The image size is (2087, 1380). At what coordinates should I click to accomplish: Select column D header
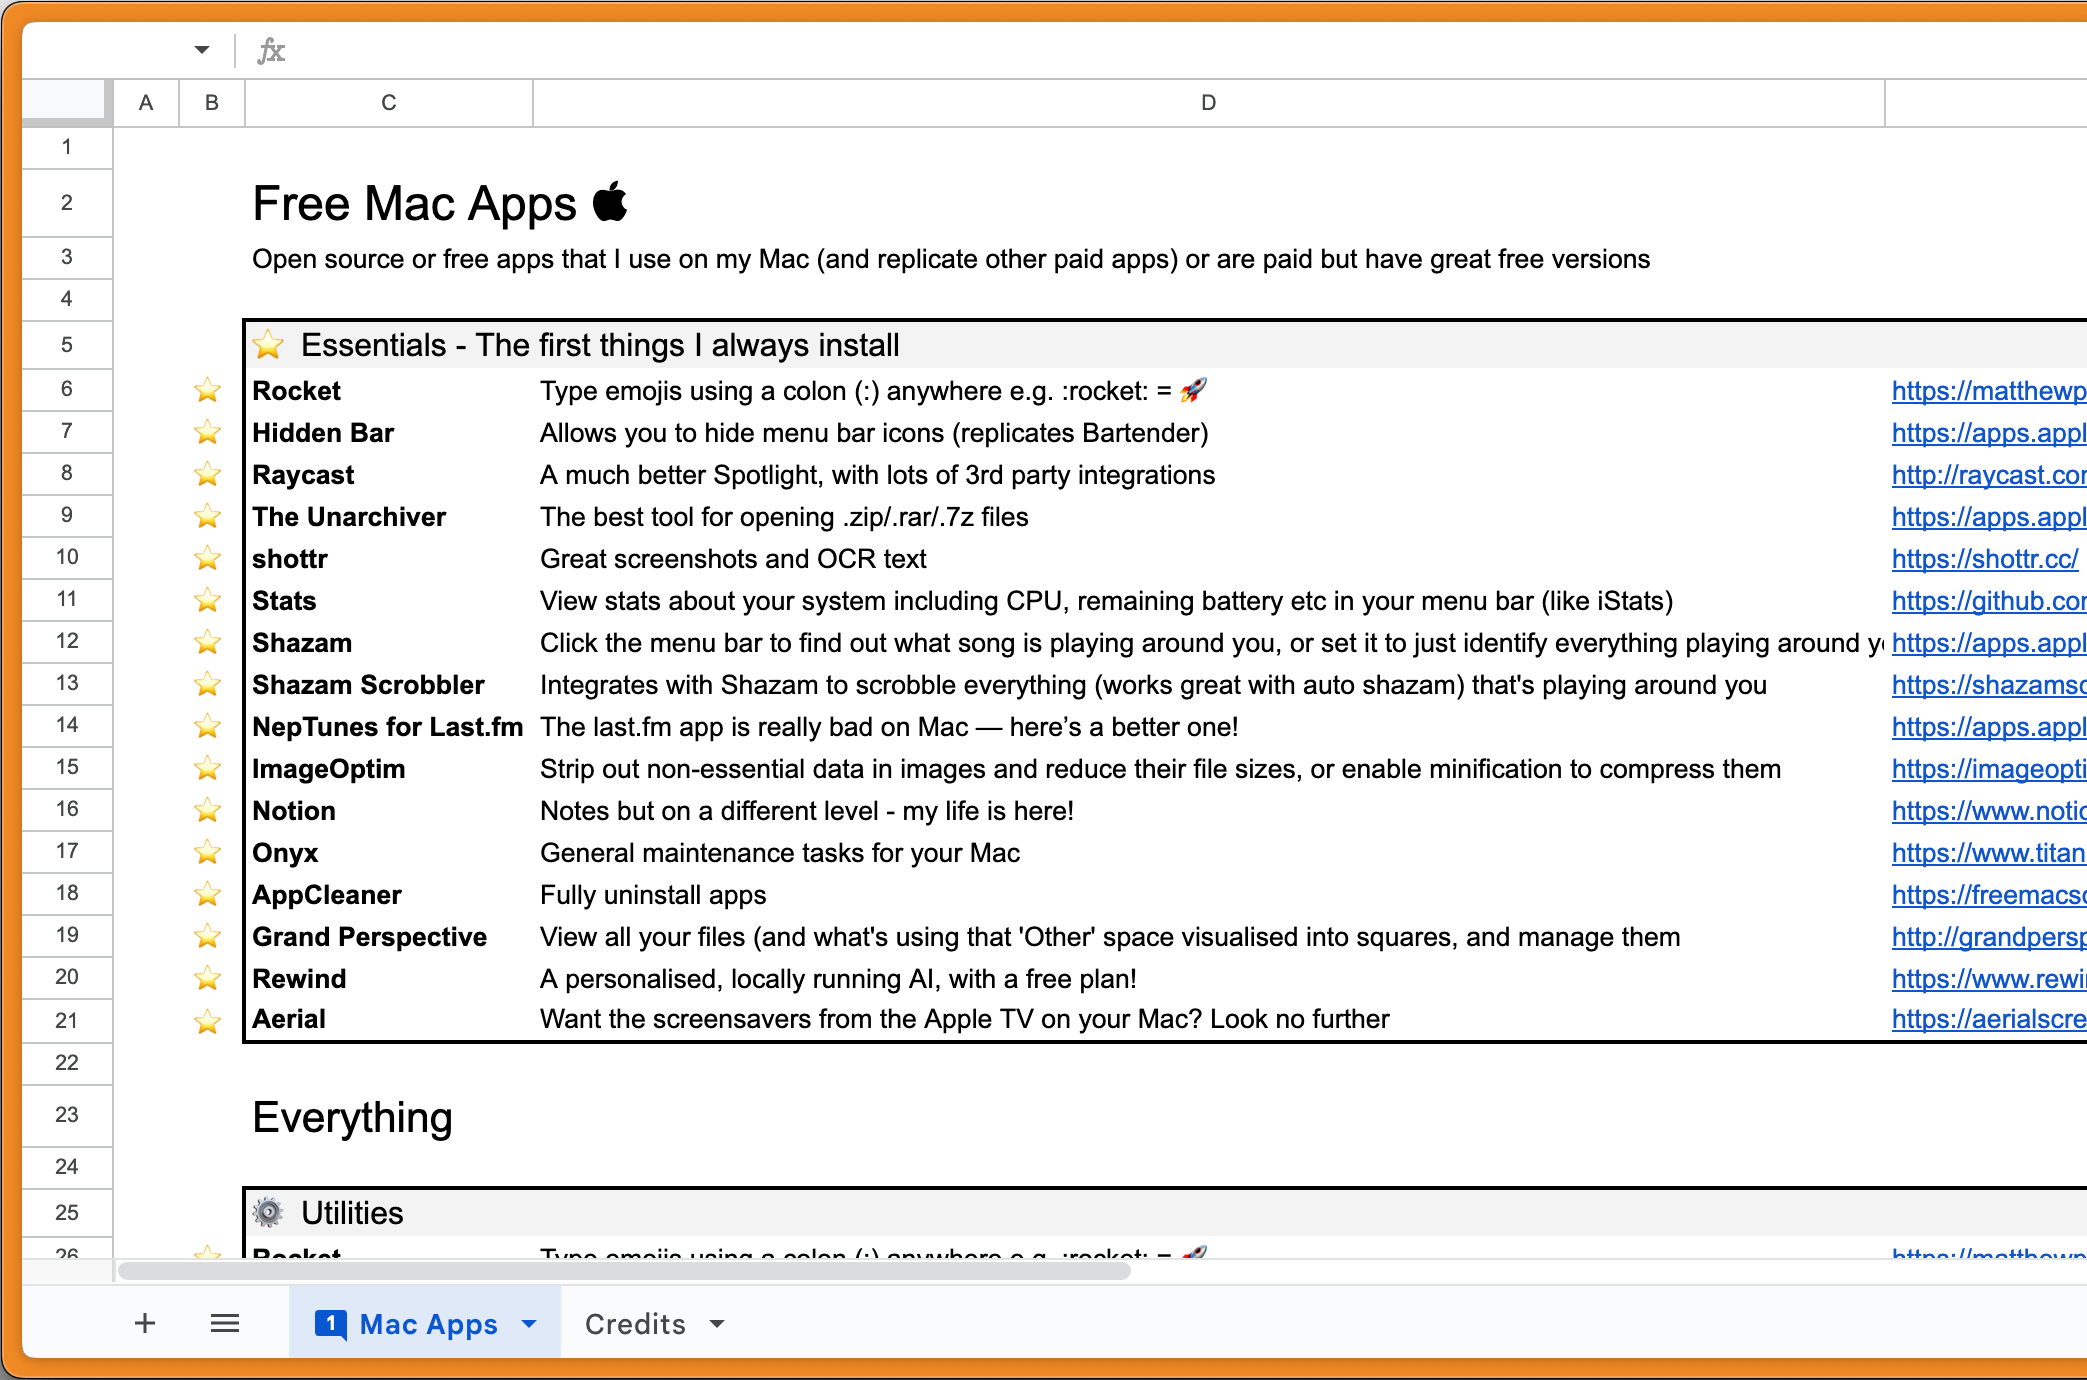1209,103
